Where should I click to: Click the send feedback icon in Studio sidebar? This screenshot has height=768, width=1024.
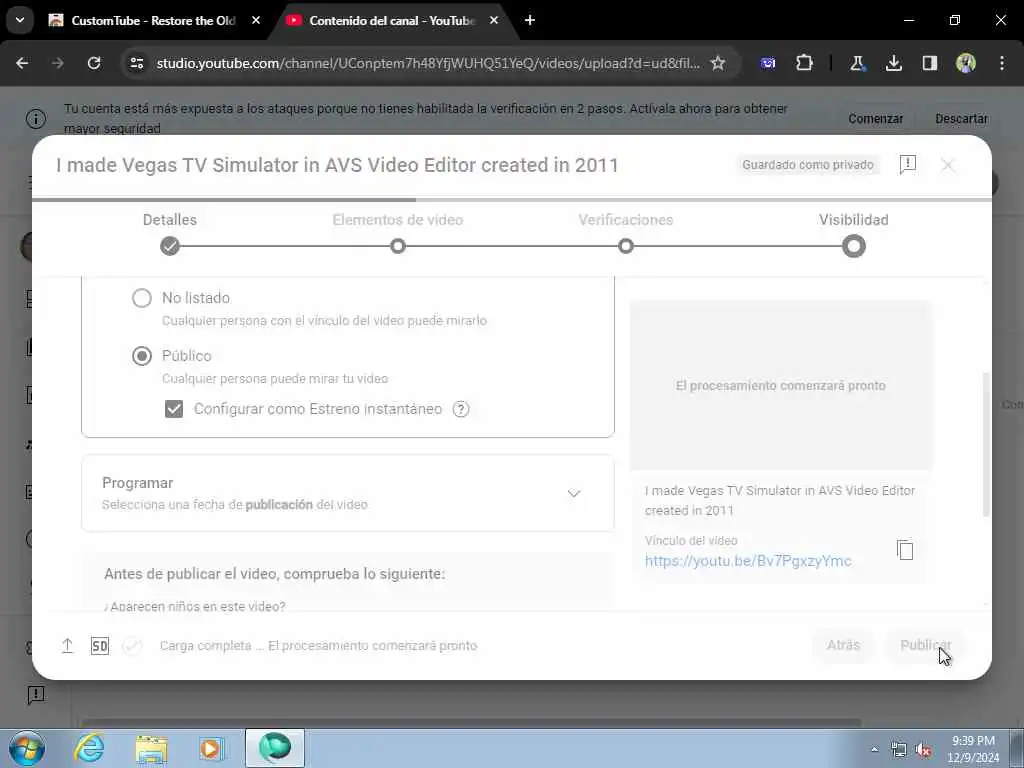coord(36,695)
